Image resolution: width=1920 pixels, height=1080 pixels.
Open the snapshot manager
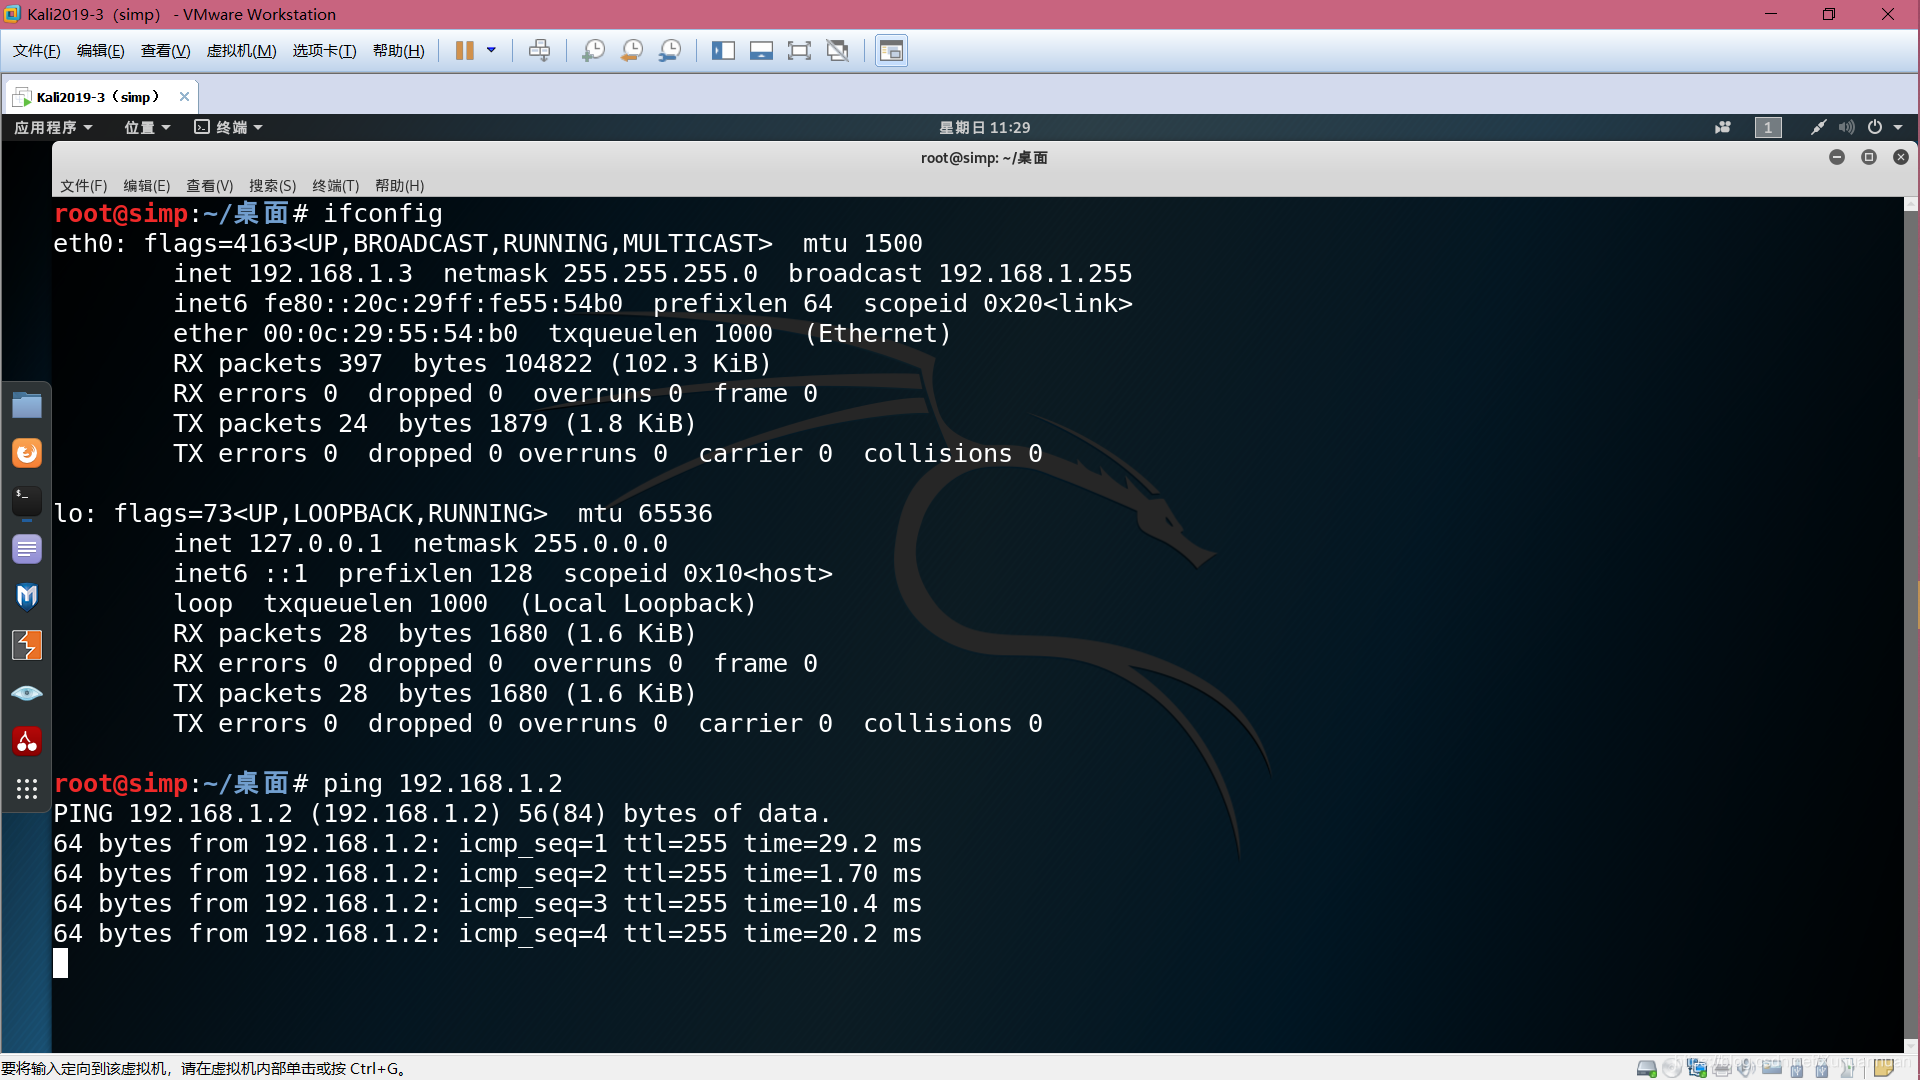tap(670, 51)
